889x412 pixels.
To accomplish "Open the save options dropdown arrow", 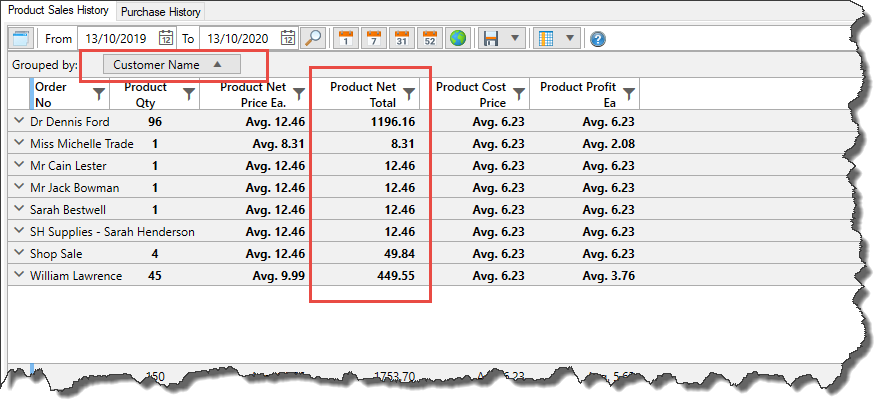I will tap(514, 39).
